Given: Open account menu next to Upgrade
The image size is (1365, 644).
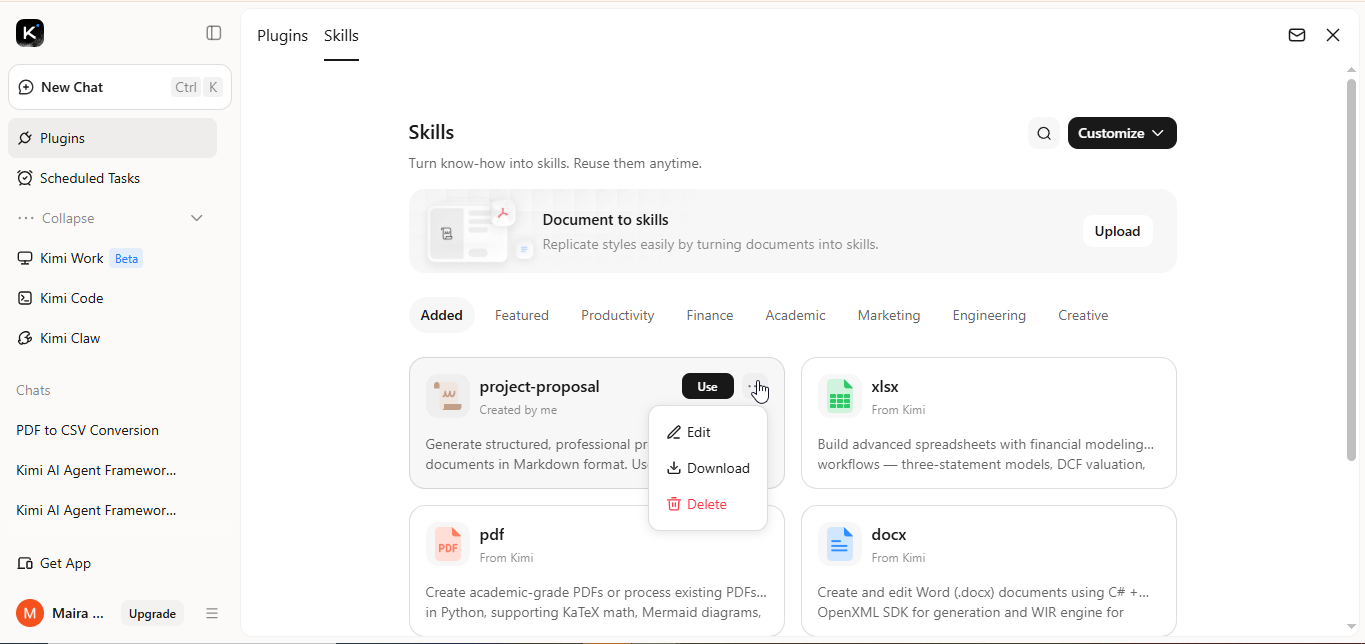Looking at the screenshot, I should pos(212,613).
